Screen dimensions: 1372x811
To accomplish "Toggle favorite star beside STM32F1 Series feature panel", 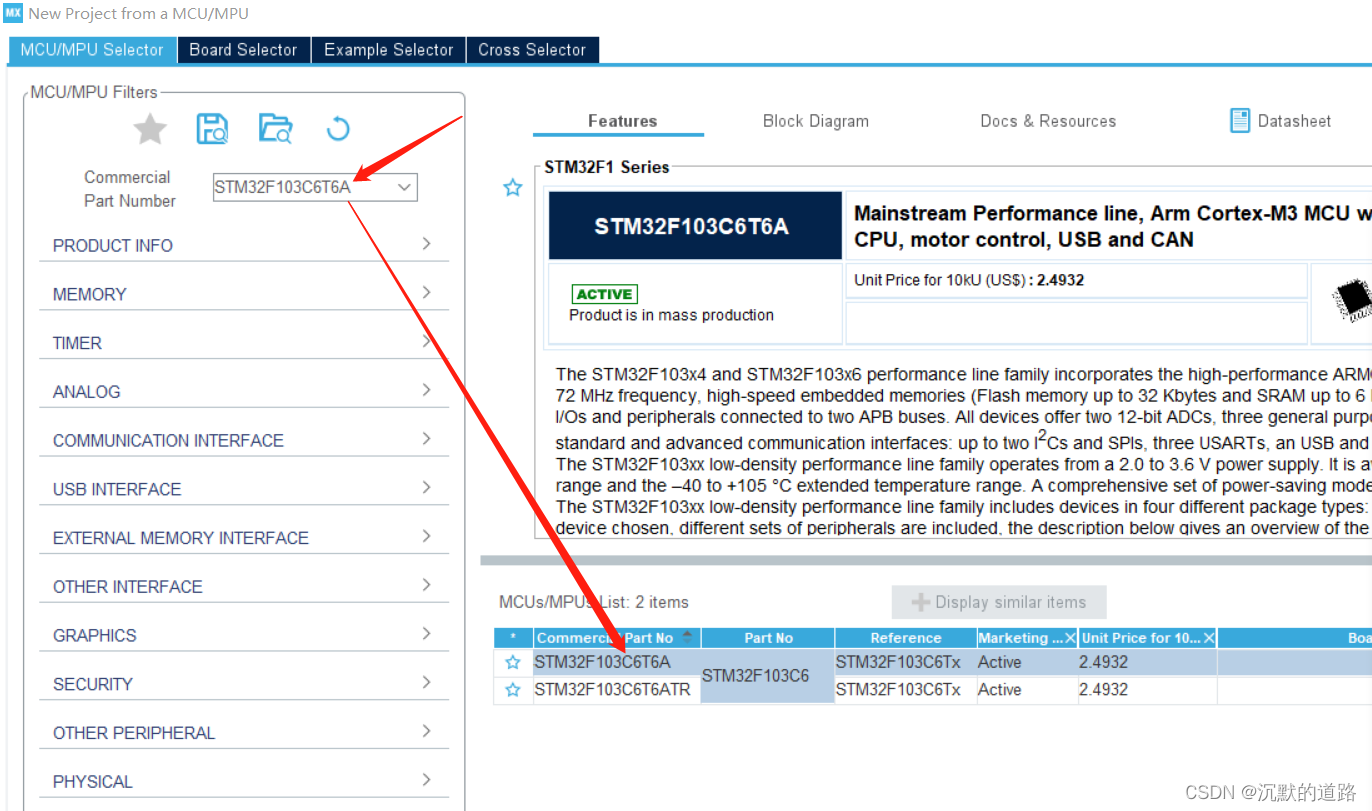I will click(513, 187).
